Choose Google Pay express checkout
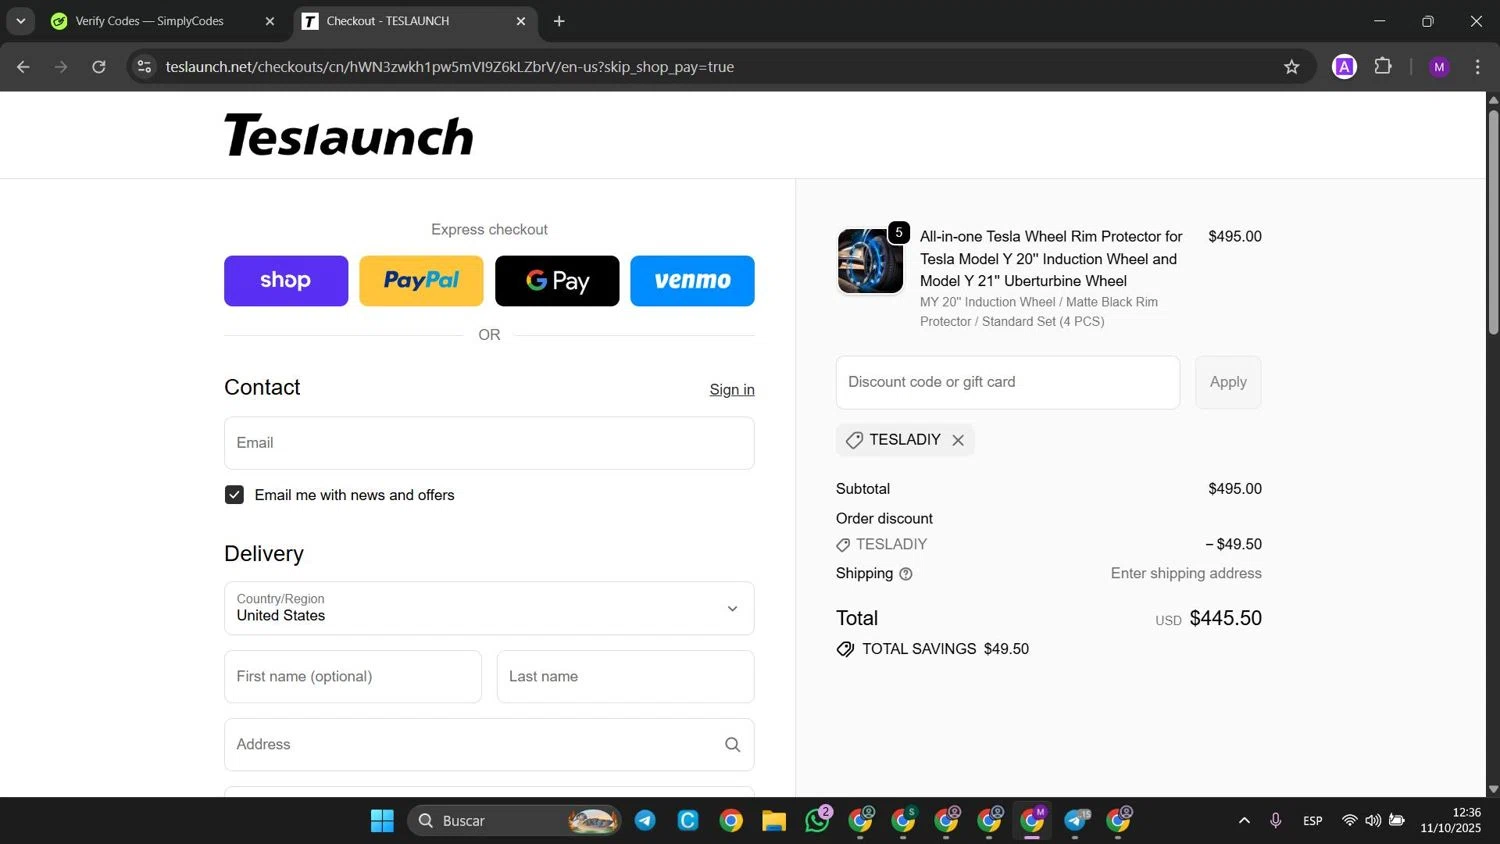Image resolution: width=1500 pixels, height=844 pixels. coord(557,281)
